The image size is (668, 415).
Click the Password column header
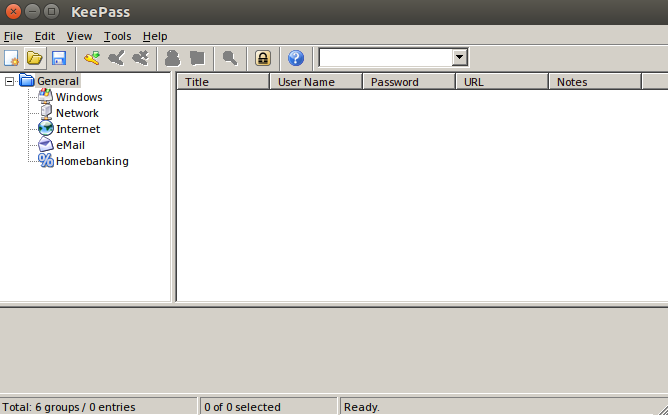coord(409,82)
